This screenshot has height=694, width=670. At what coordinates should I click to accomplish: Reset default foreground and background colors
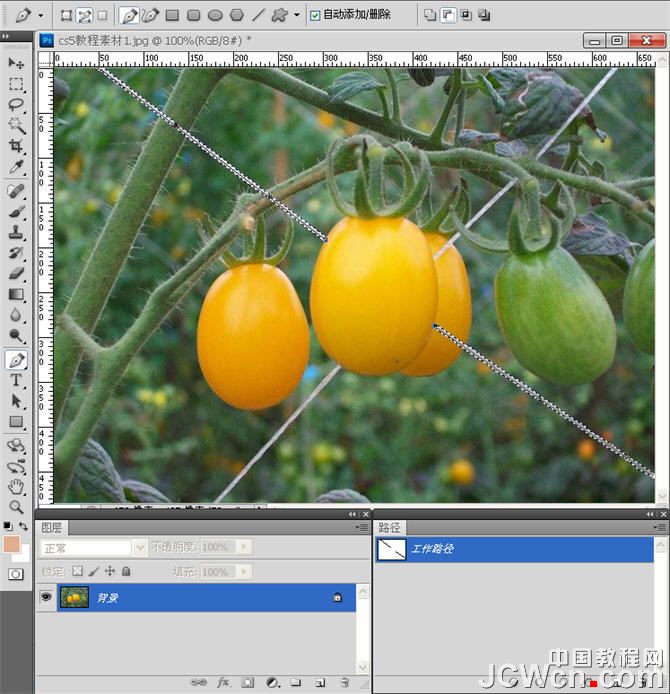[8, 526]
